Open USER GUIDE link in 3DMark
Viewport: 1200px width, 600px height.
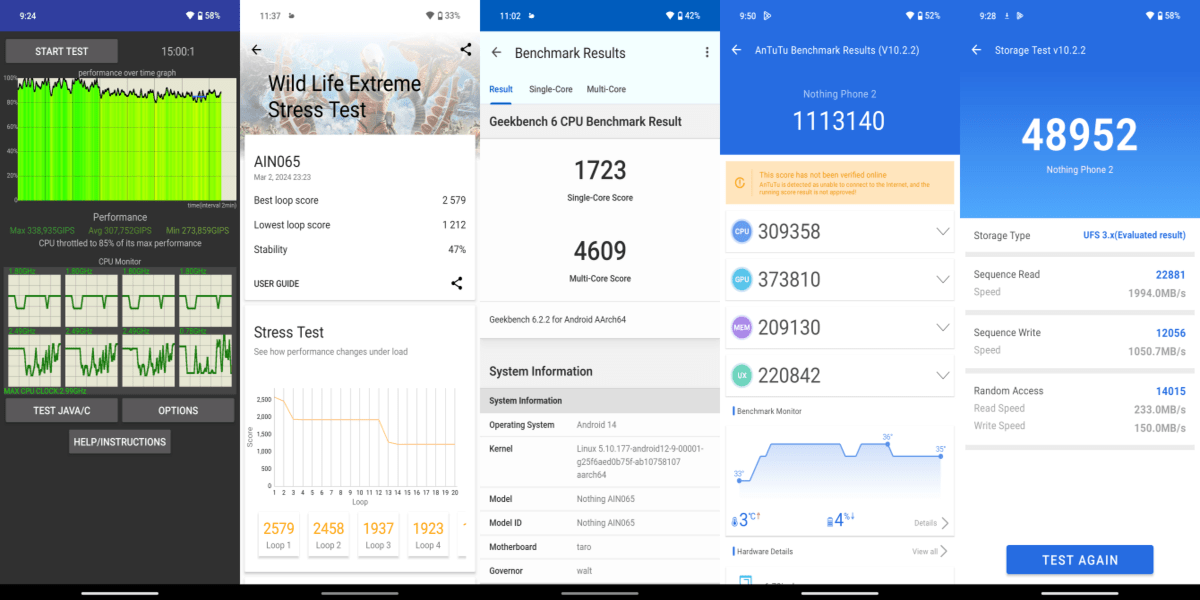click(x=277, y=284)
